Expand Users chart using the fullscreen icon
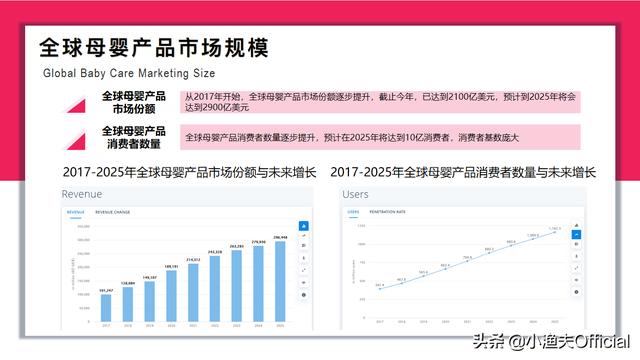640x360 pixels. coord(576,268)
